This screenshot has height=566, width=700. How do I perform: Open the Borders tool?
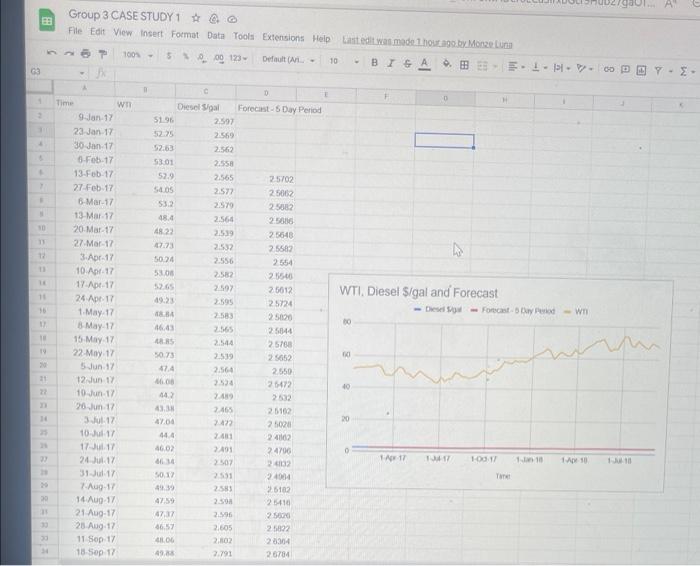464,65
